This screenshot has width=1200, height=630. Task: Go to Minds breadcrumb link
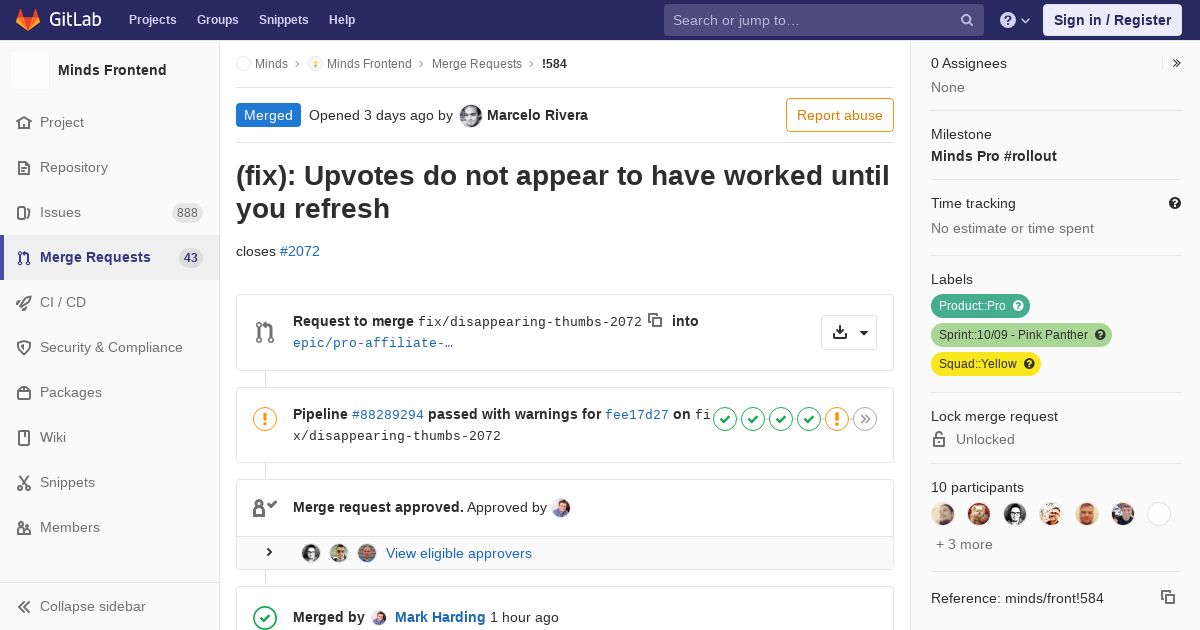[x=271, y=63]
